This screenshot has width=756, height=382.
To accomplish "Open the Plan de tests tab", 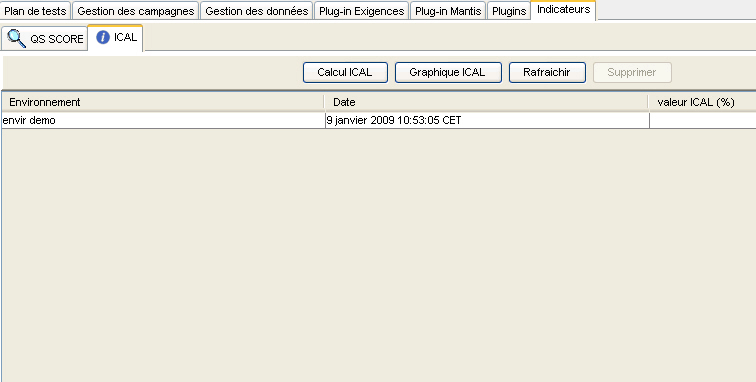I will click(36, 11).
